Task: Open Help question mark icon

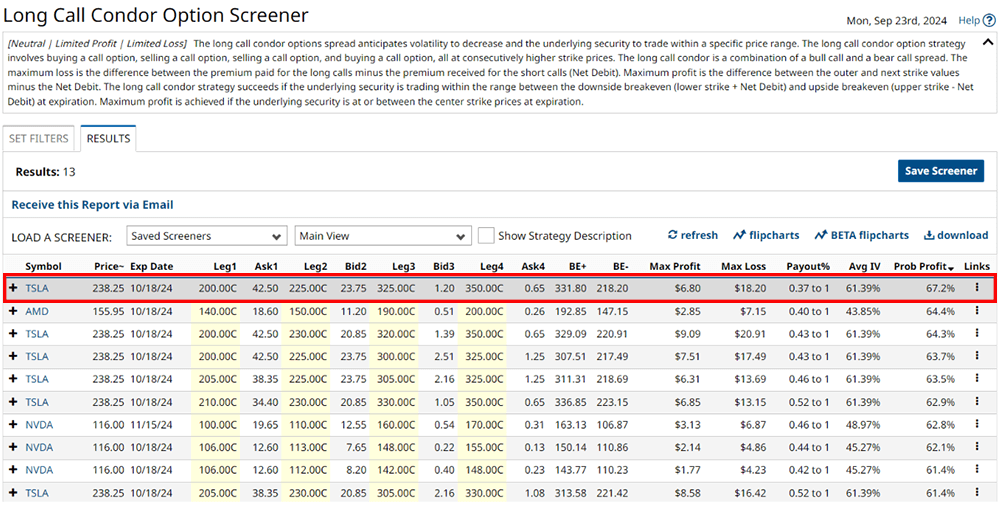Action: point(987,20)
